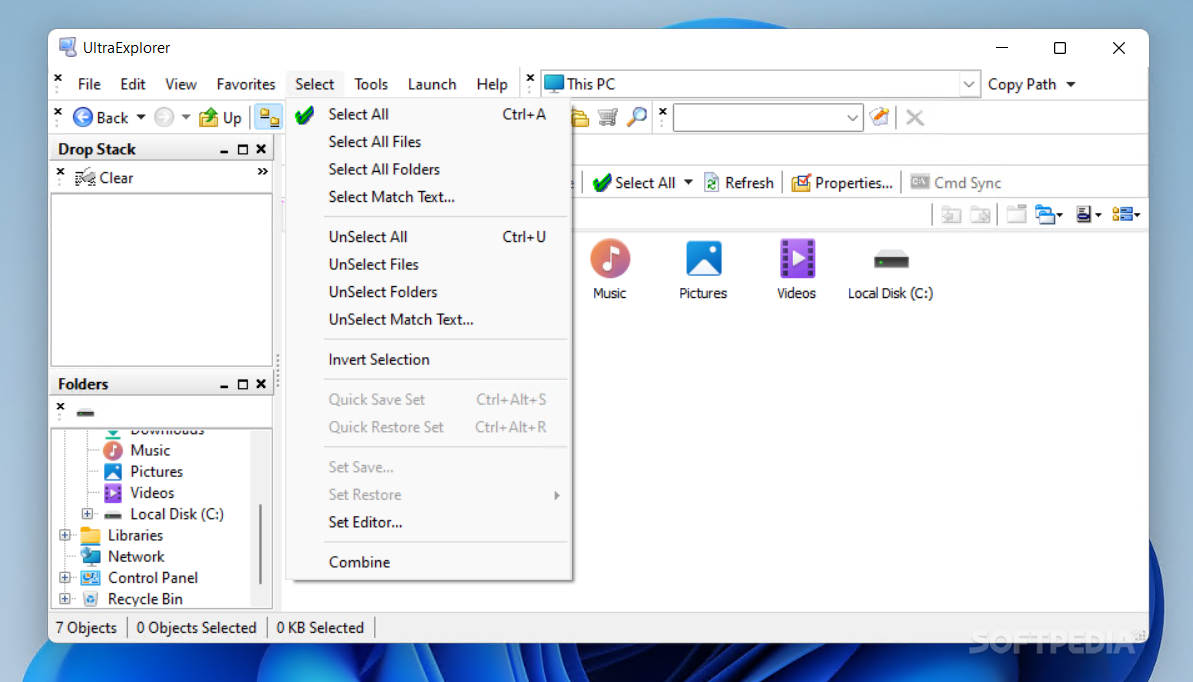Image resolution: width=1193 pixels, height=682 pixels.
Task: Close the Folders panel
Action: 261,384
